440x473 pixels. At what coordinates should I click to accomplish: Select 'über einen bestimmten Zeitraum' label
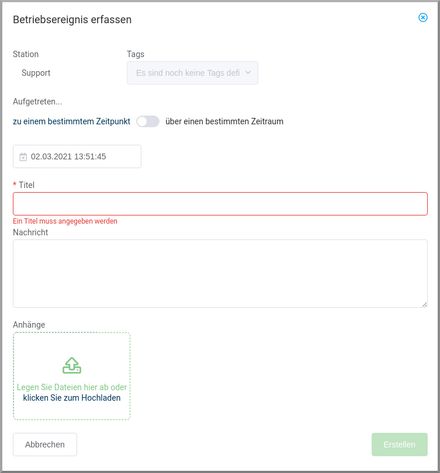224,121
